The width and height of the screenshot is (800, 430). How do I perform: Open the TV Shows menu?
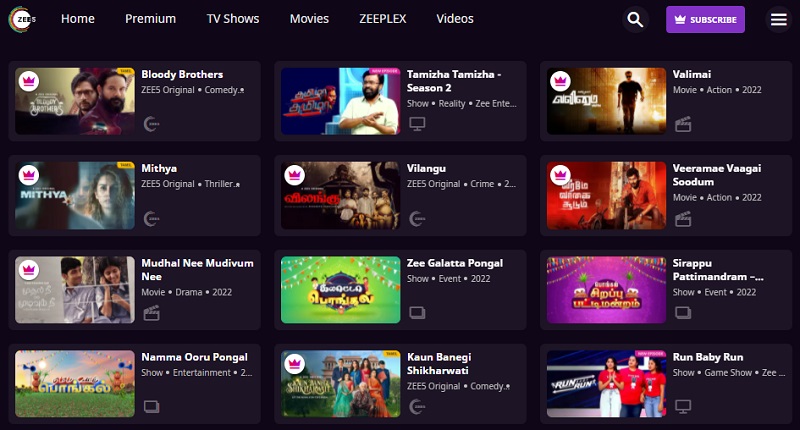(233, 19)
